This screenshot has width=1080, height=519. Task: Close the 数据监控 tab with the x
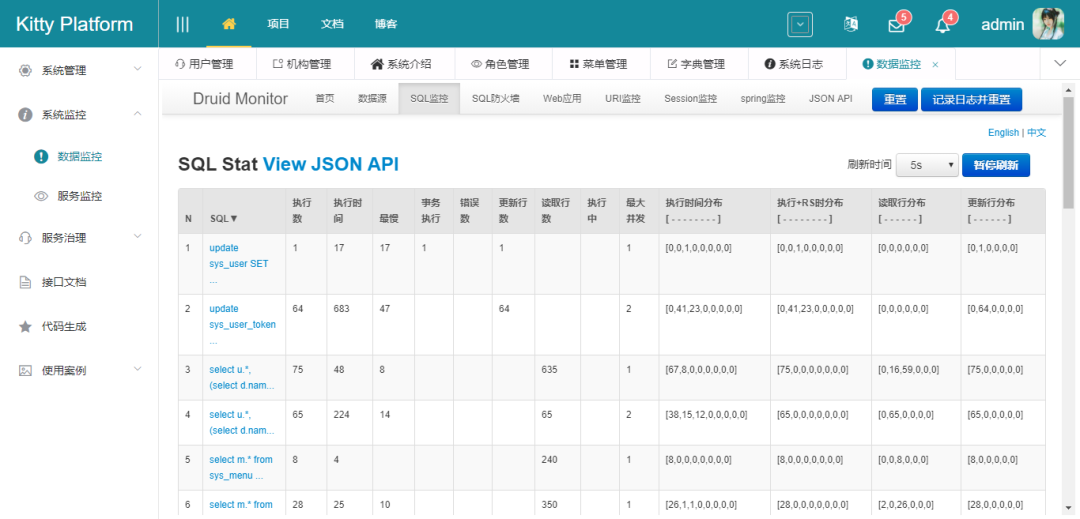[x=935, y=65]
